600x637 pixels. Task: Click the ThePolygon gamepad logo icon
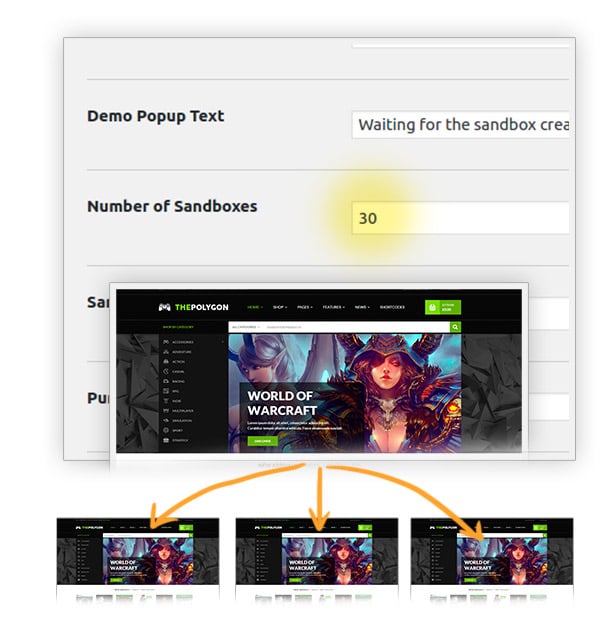(x=164, y=308)
